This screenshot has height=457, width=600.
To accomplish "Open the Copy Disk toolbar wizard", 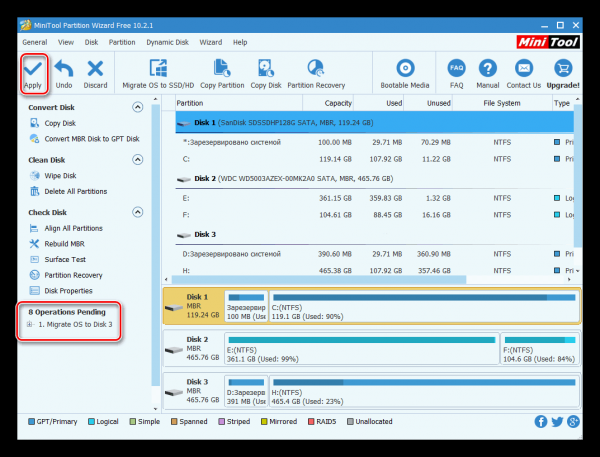I will pos(266,74).
